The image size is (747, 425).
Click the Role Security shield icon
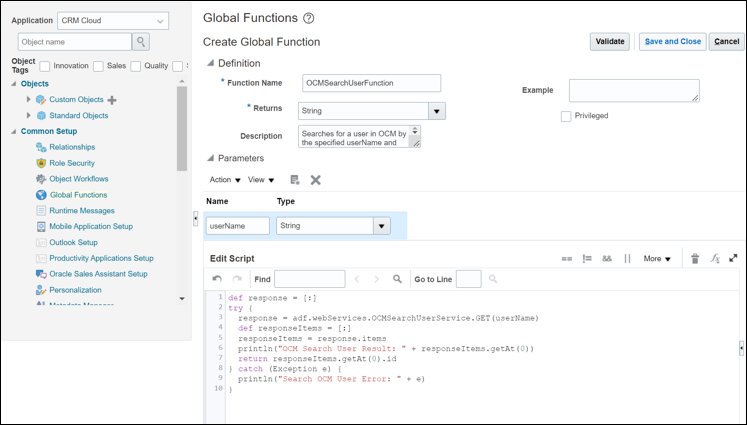point(41,163)
